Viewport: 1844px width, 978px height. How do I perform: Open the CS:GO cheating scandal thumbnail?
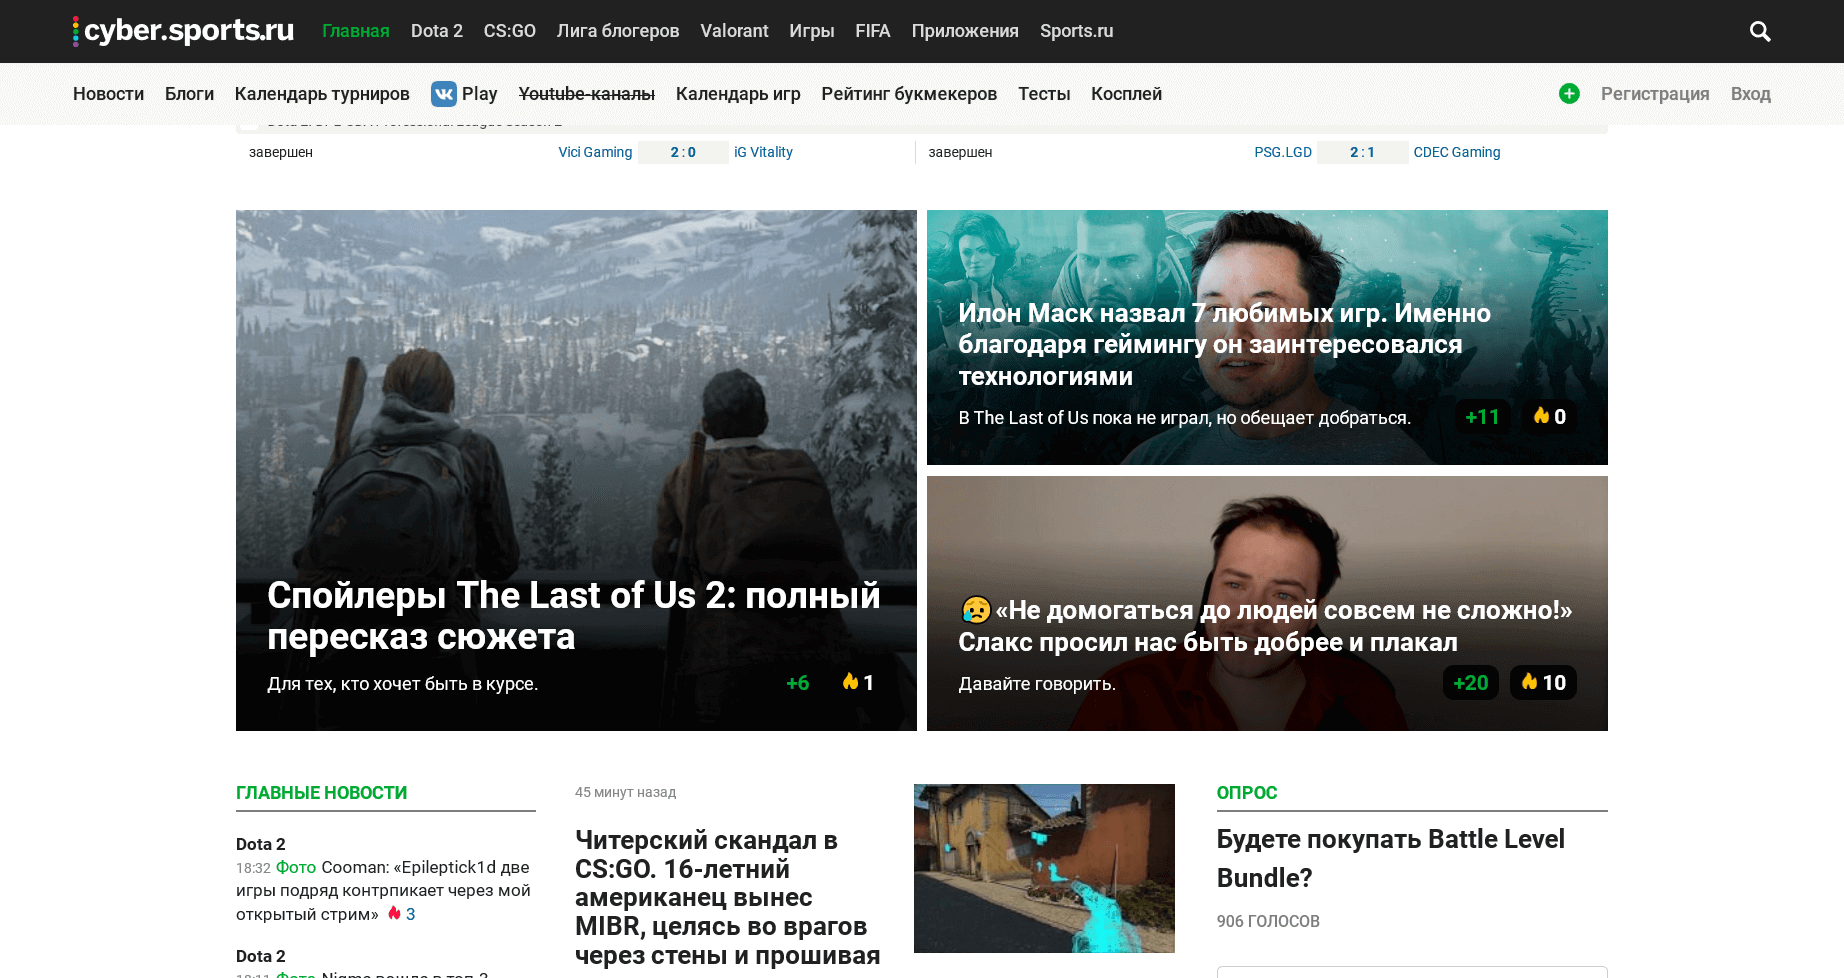[x=1044, y=868]
